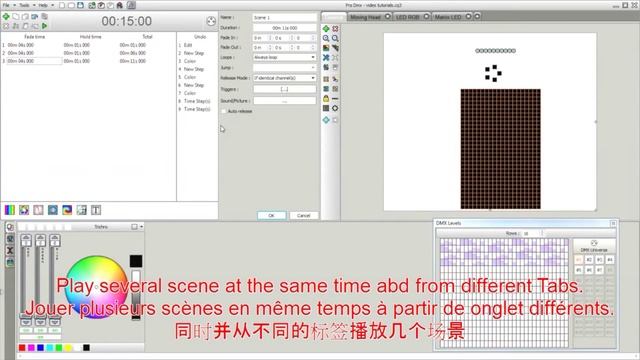
Task: Click the horizontal line shape icon
Action: [x=335, y=98]
